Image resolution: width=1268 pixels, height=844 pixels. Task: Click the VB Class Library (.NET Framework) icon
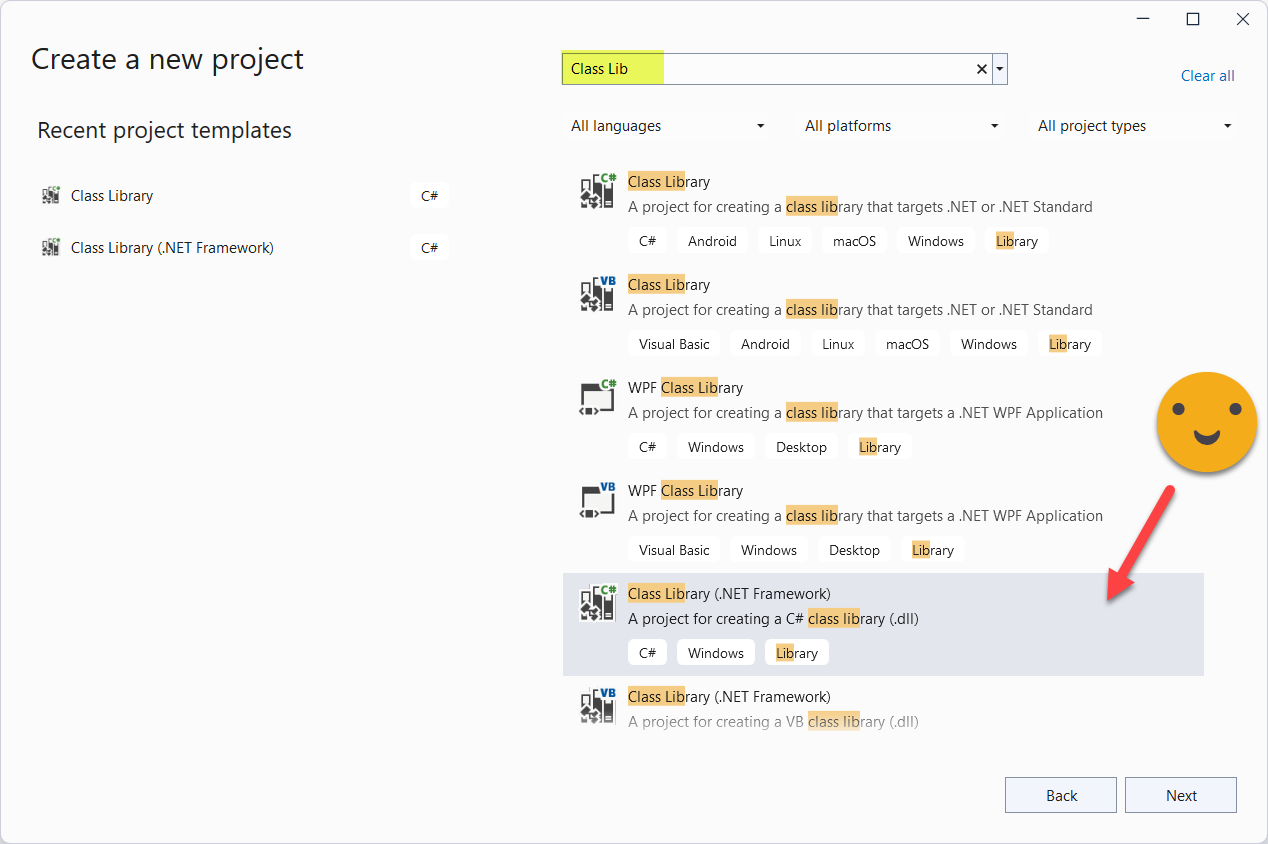(x=598, y=706)
